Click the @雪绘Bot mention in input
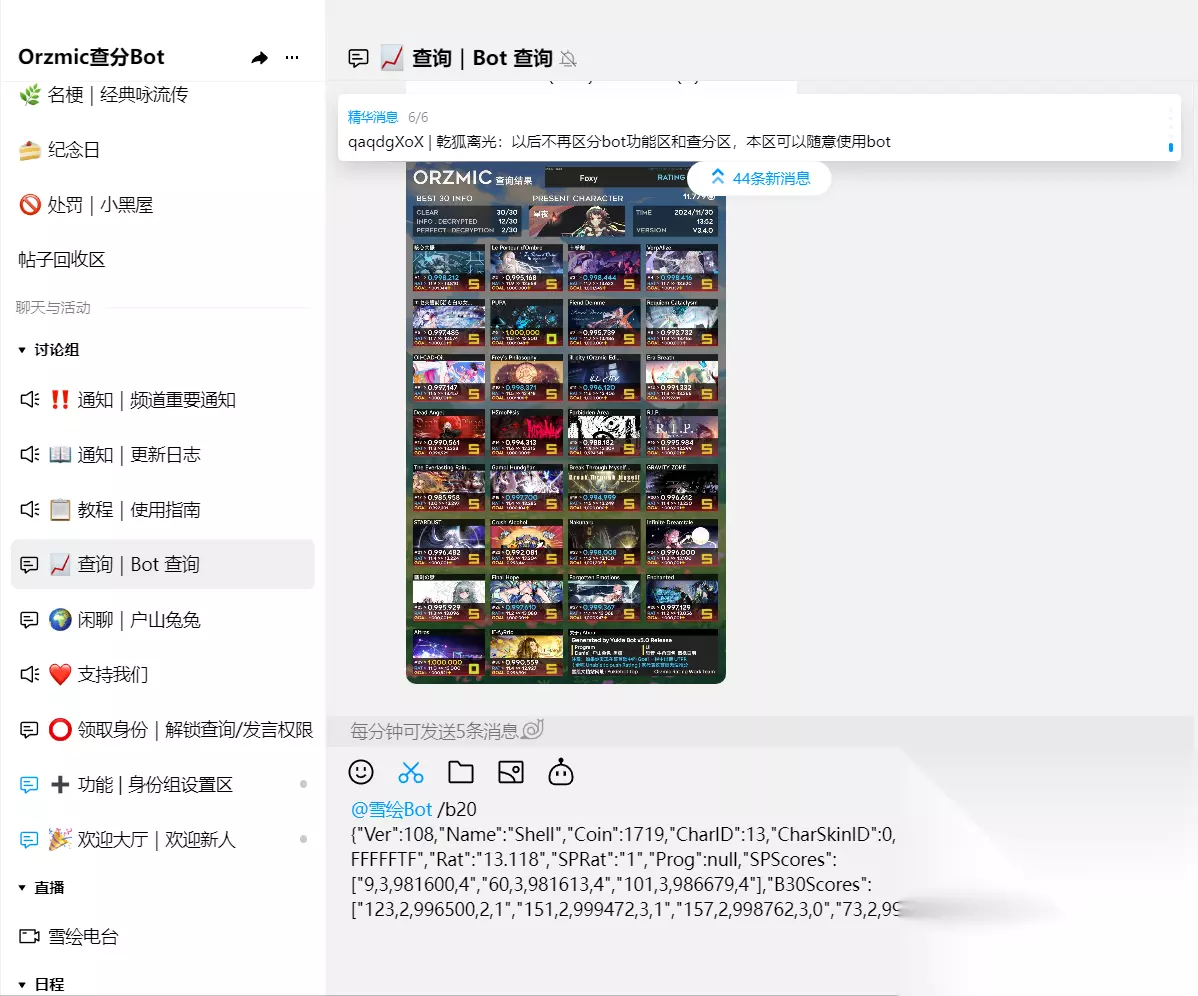This screenshot has width=1198, height=996. 391,810
